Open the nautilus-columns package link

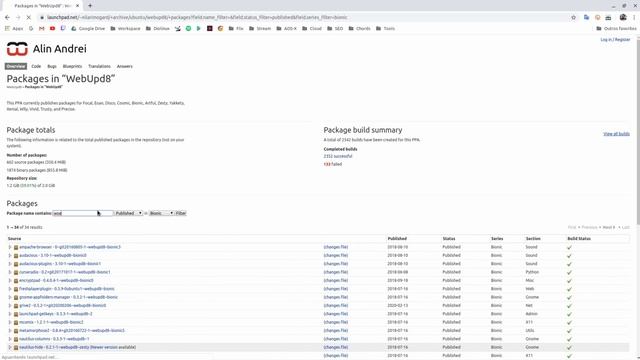[54, 339]
